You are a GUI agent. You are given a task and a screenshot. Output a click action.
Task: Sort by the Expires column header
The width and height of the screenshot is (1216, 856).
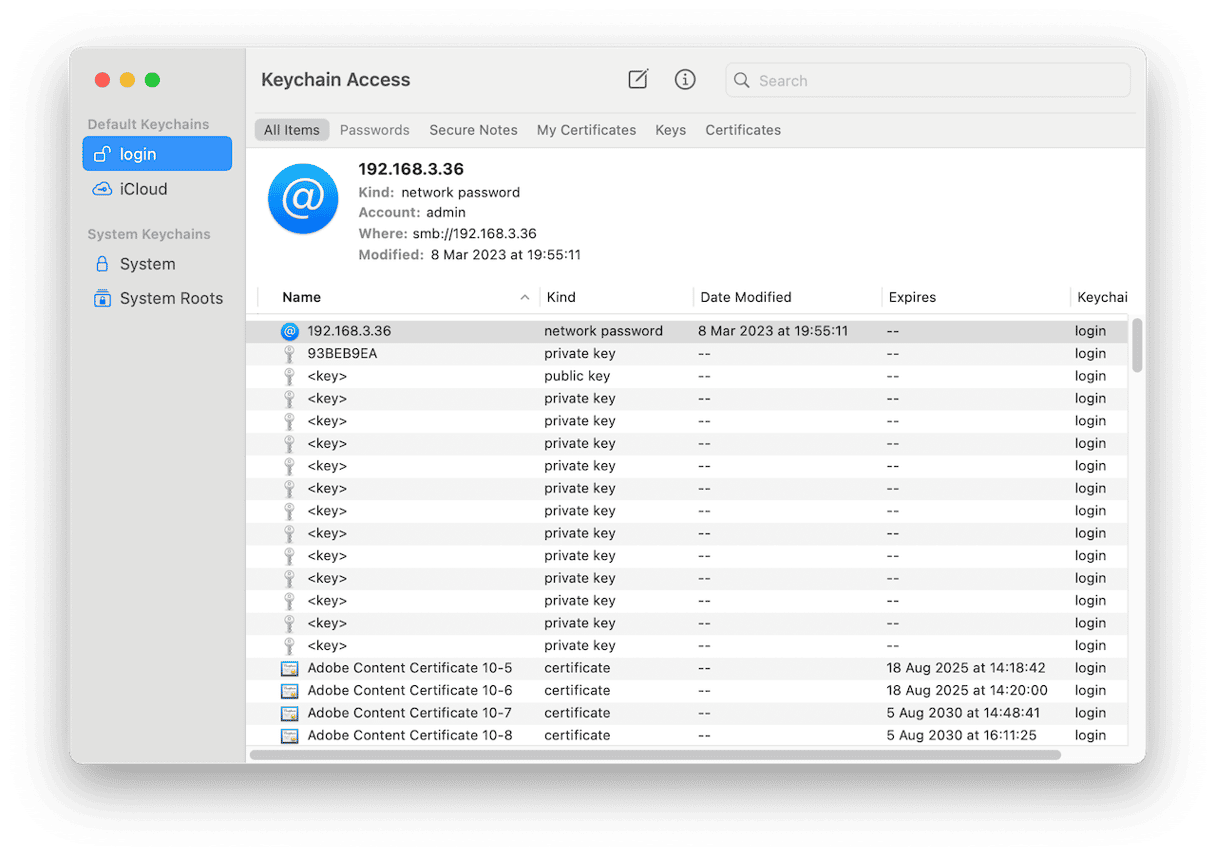[912, 297]
